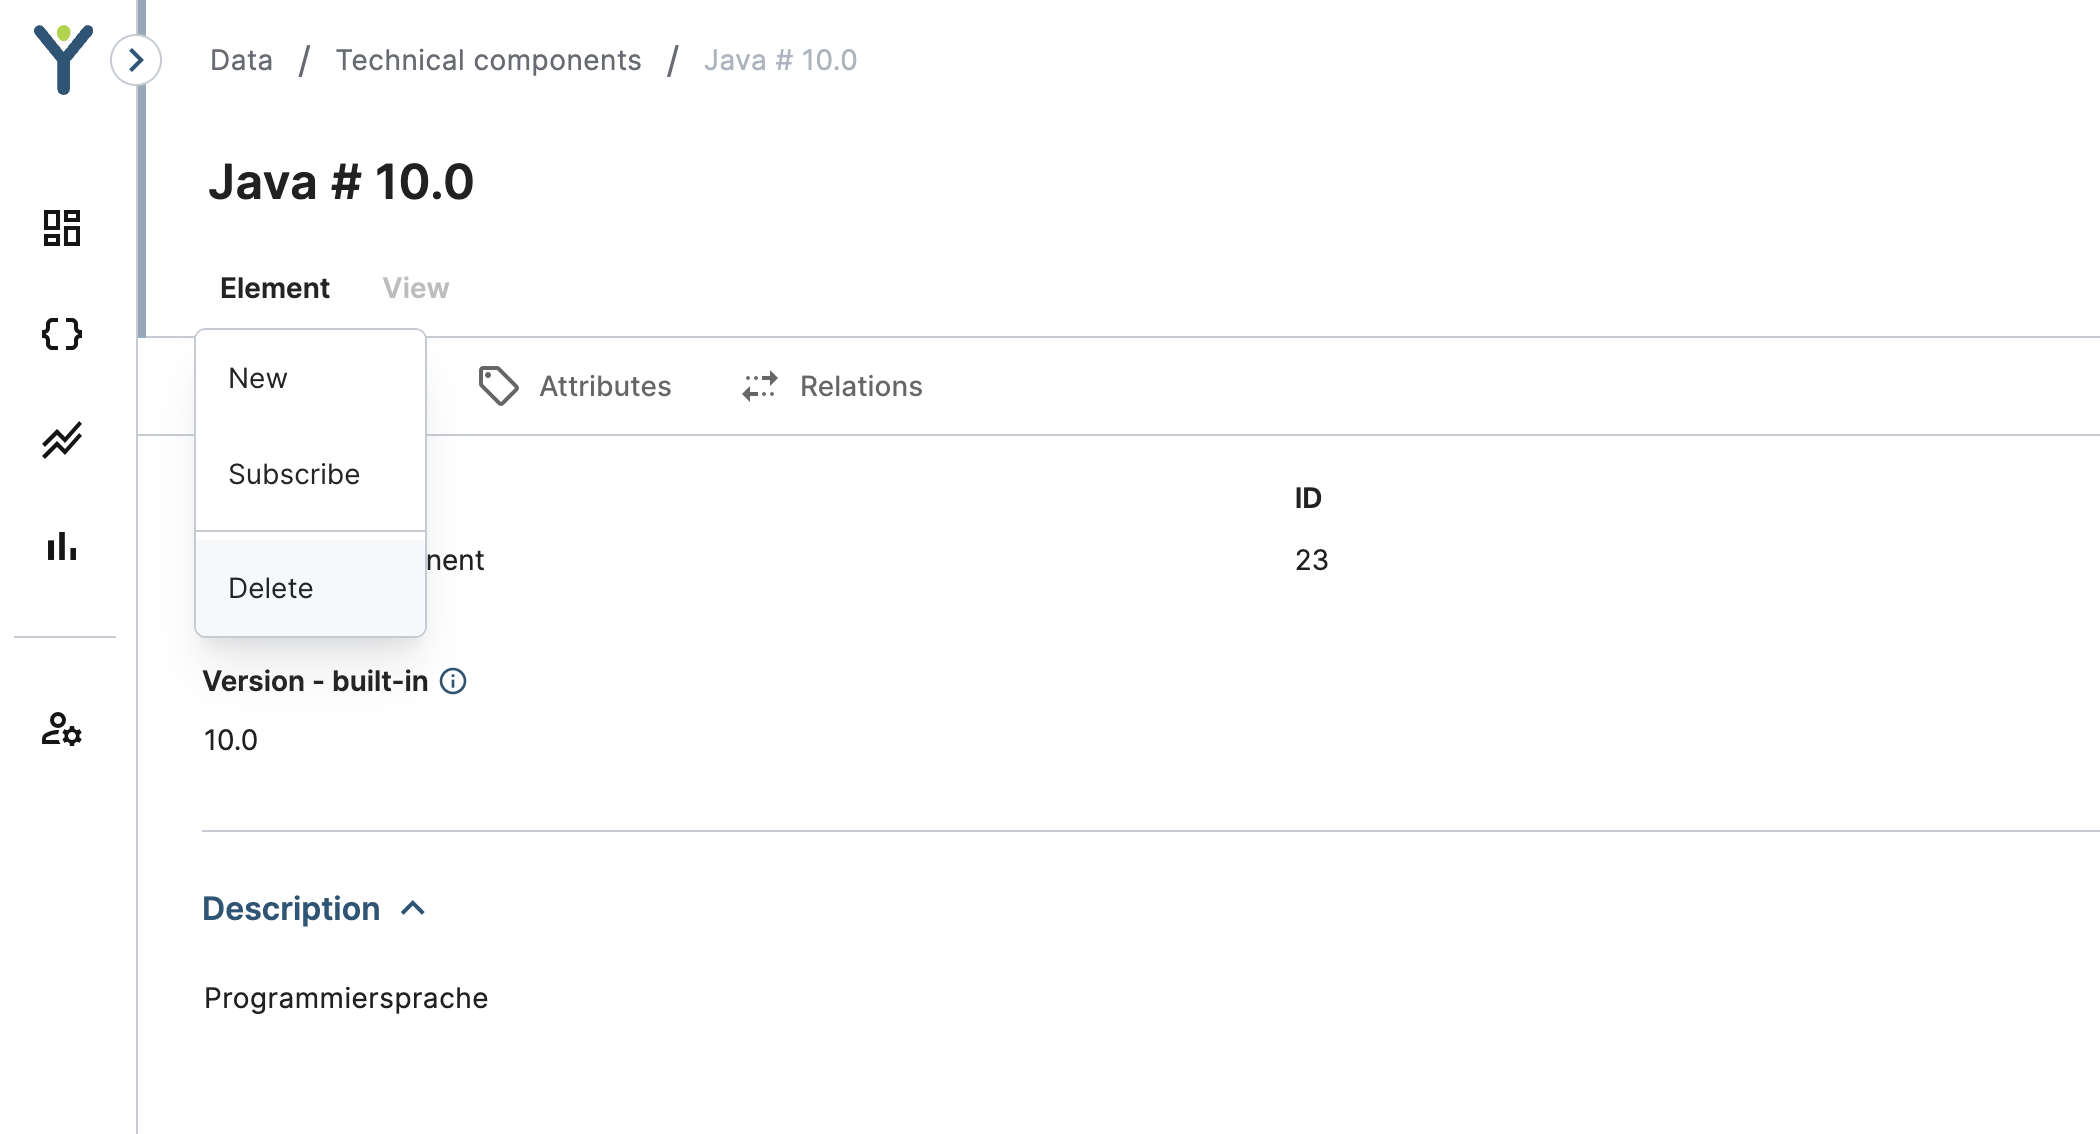Open the curly braces data icon
The image size is (2100, 1134).
point(62,334)
